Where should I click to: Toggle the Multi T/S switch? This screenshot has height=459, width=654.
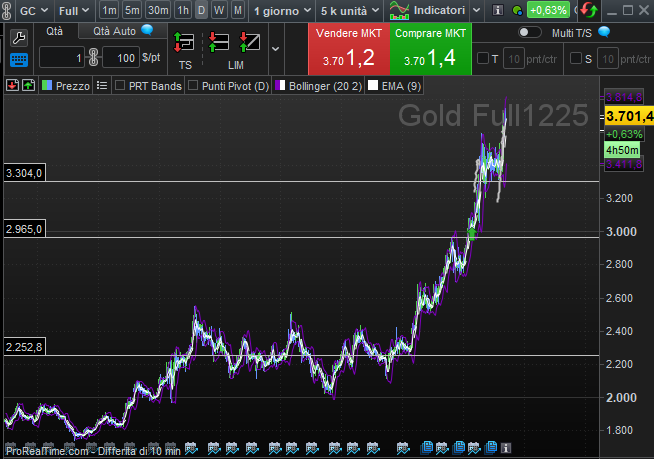coord(529,32)
